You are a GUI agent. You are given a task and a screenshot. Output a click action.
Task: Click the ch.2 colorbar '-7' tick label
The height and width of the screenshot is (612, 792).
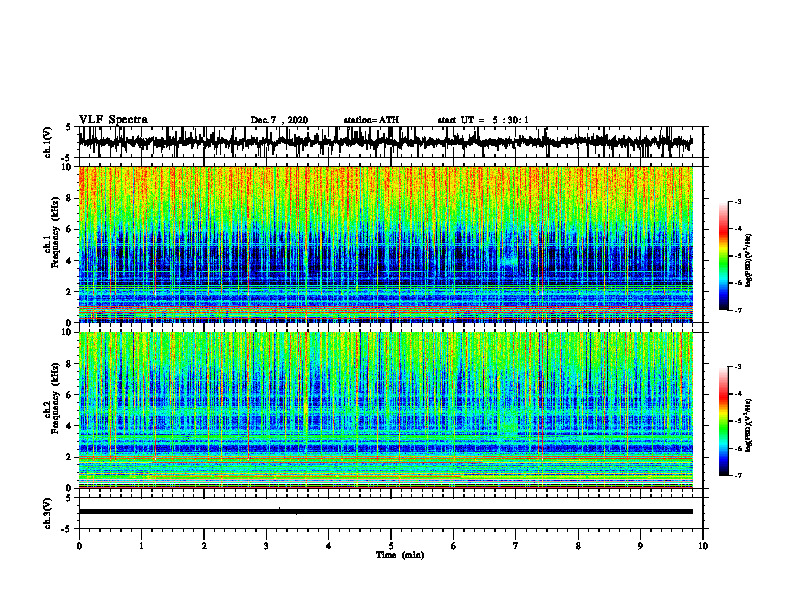[x=737, y=476]
